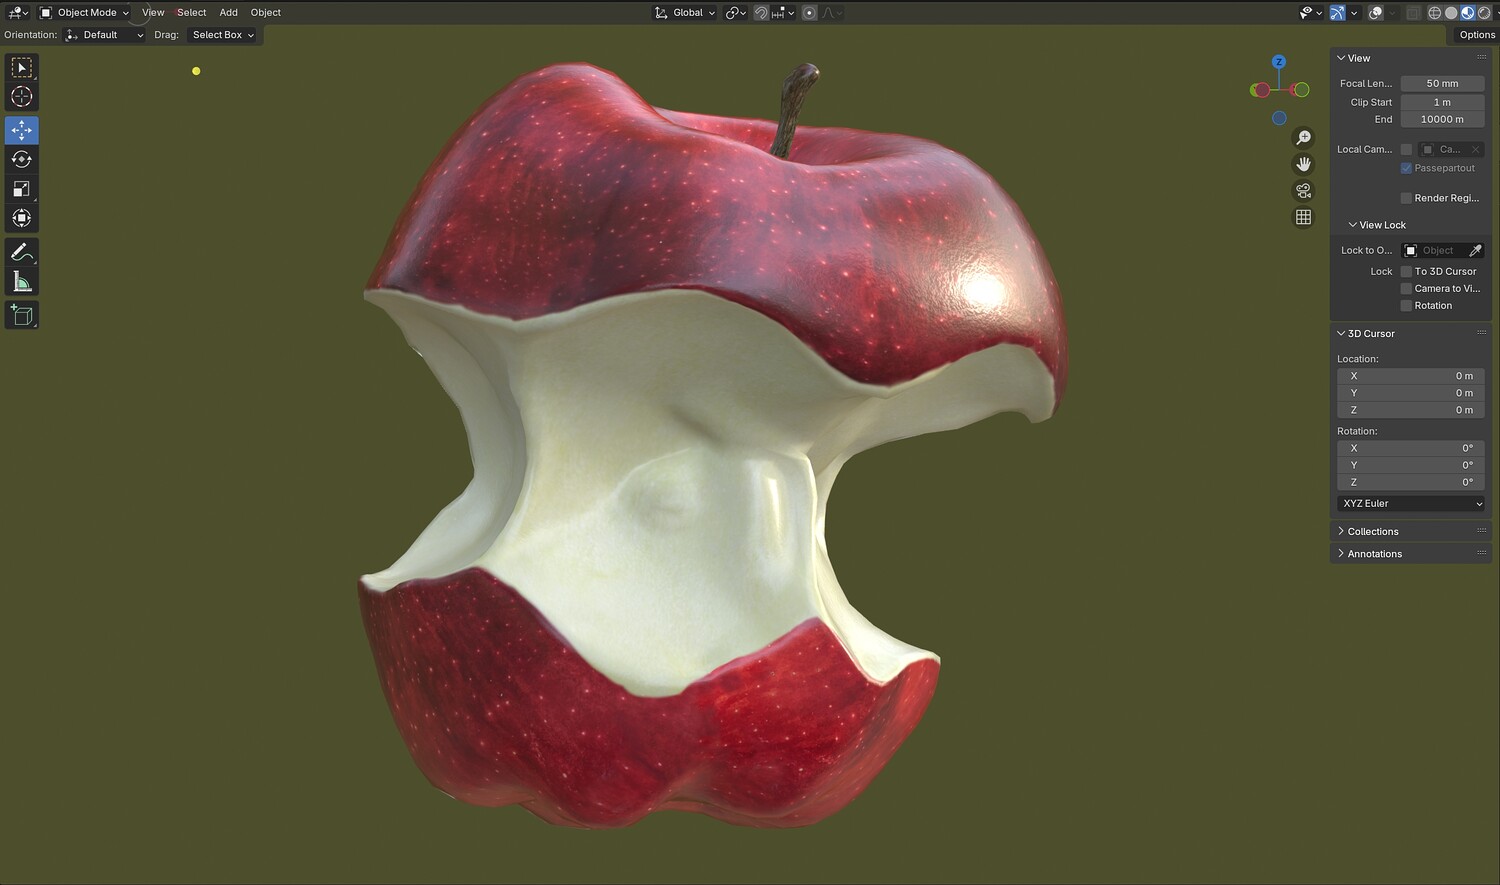Toggle the camera view button

[x=1303, y=190]
